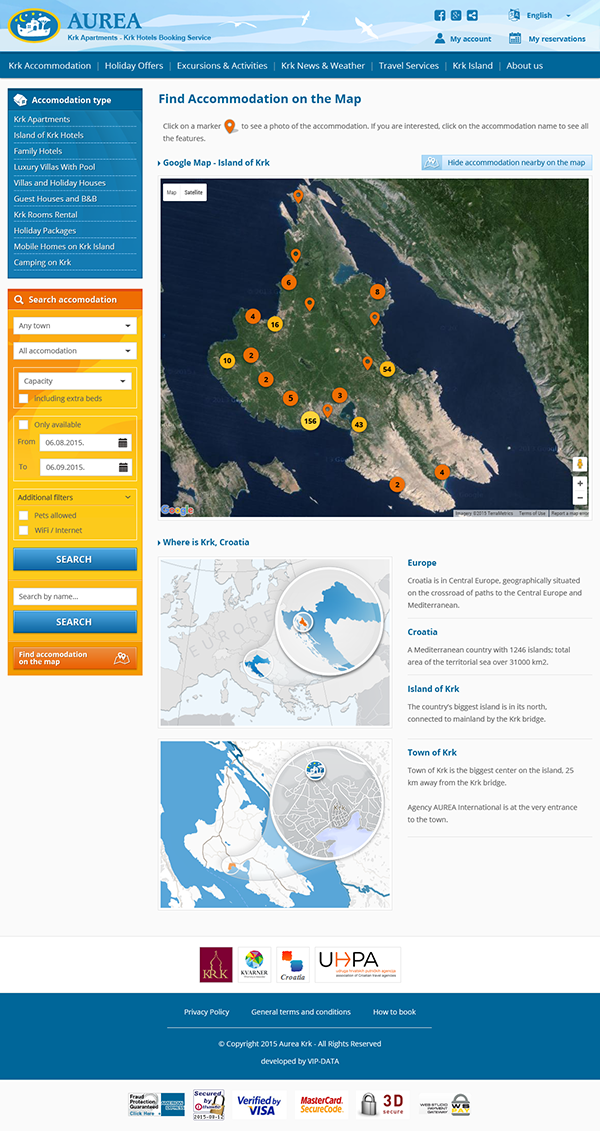Tick the WiFi / Internet checkbox
Image resolution: width=600 pixels, height=1131 pixels.
tap(24, 530)
